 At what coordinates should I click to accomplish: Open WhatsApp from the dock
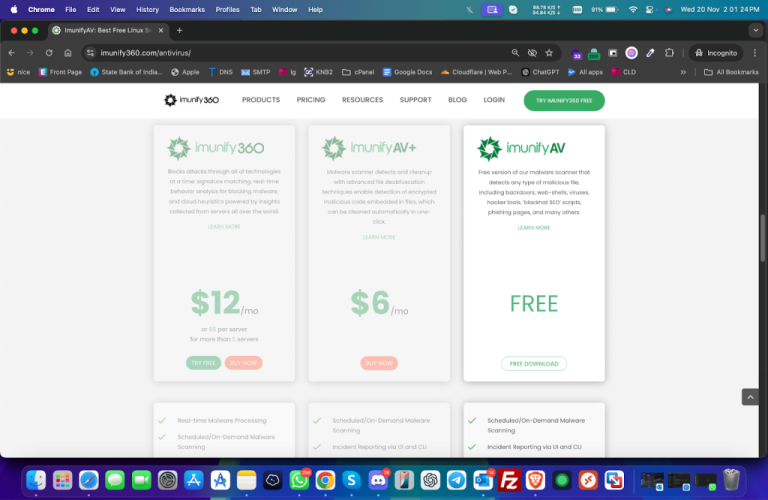point(298,480)
